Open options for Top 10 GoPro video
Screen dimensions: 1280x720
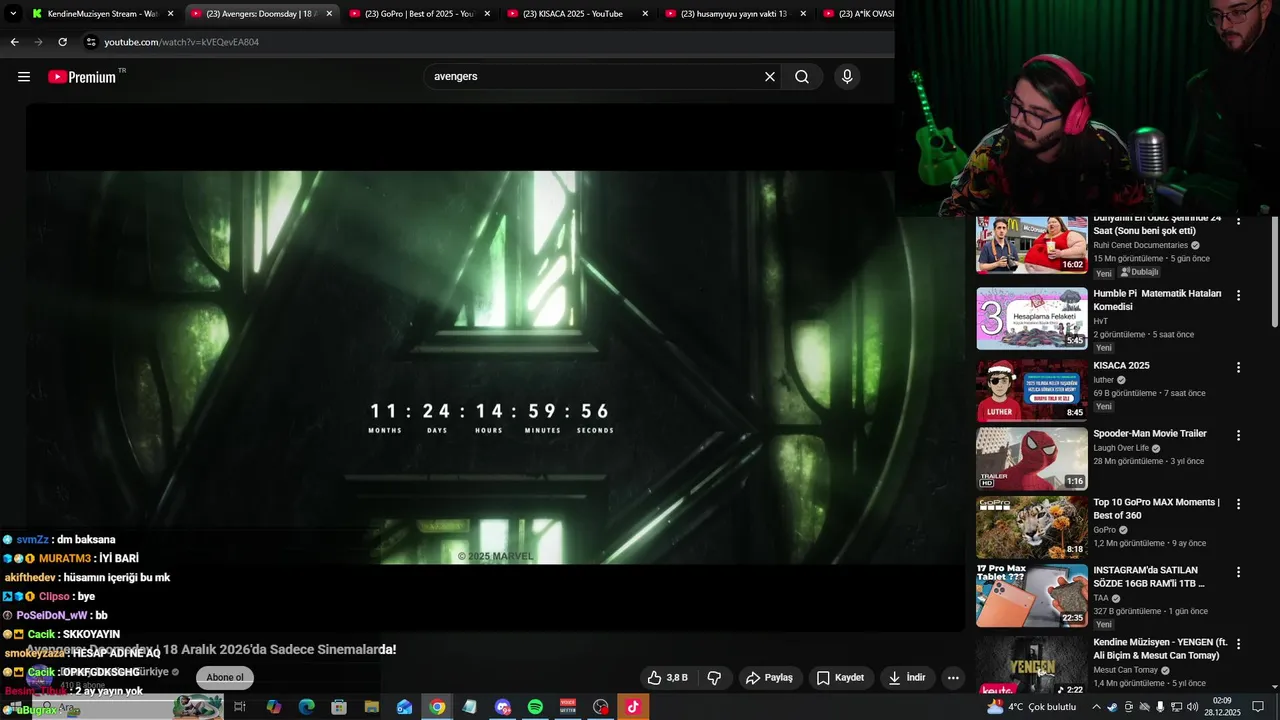(x=1238, y=504)
